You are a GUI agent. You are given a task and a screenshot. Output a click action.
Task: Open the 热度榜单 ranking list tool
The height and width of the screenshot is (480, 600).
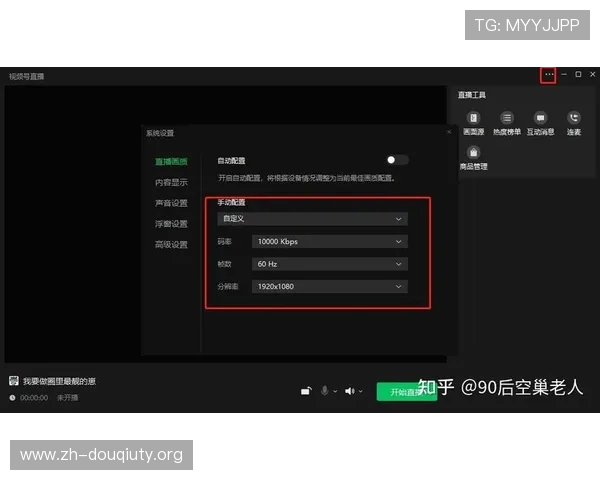pos(507,123)
